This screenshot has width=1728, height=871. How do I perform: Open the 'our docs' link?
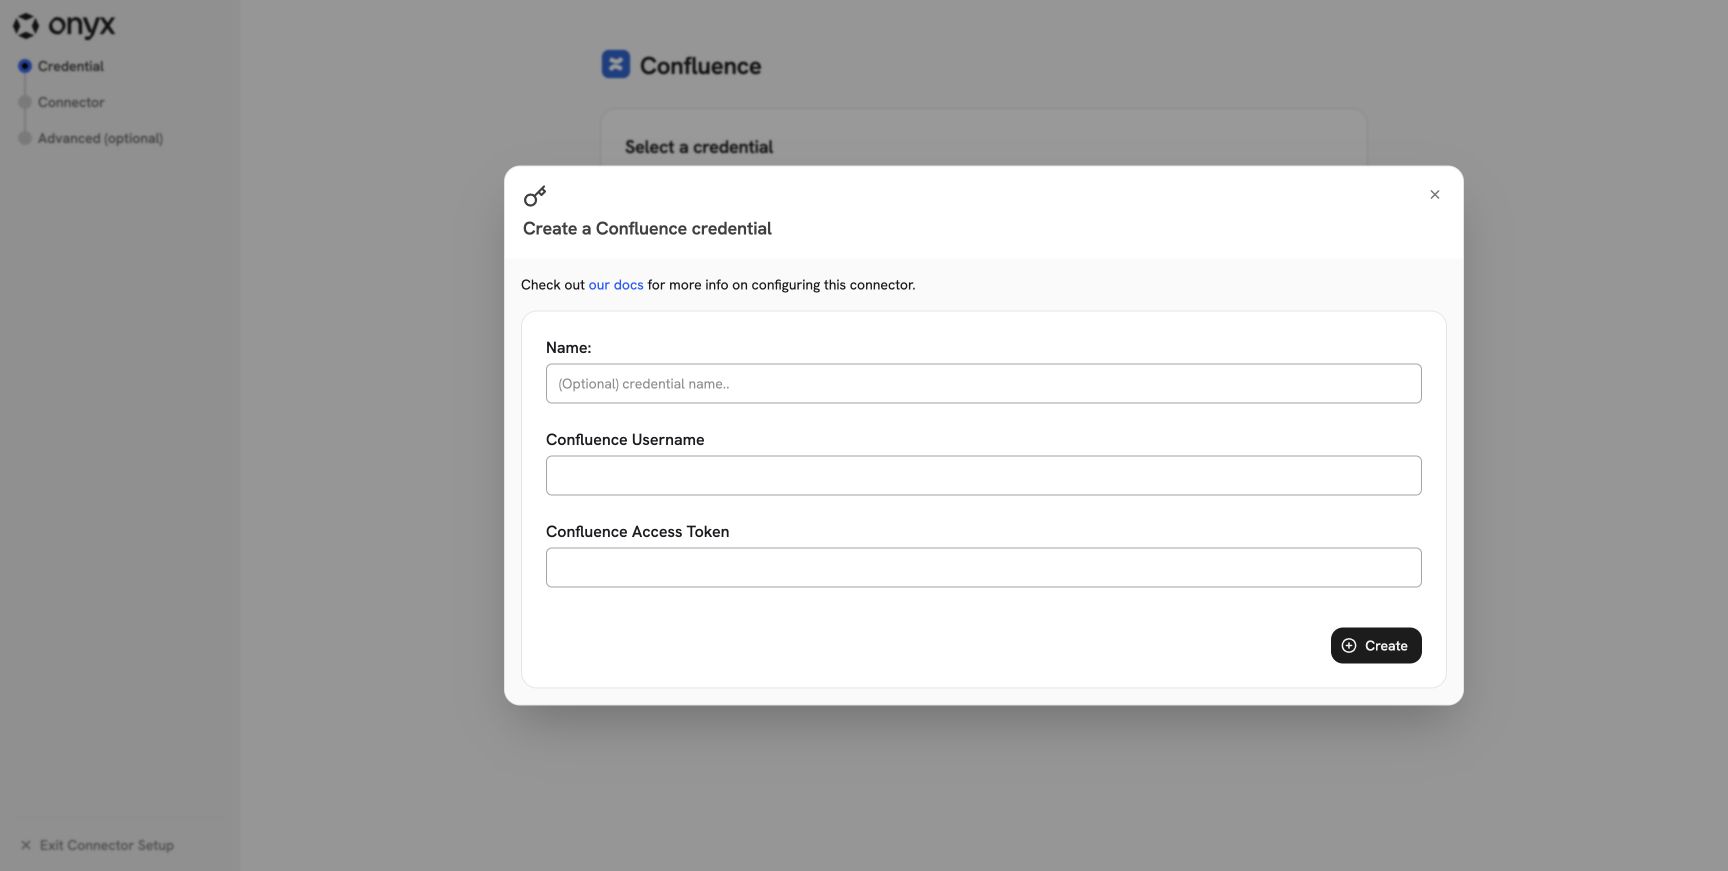point(616,285)
